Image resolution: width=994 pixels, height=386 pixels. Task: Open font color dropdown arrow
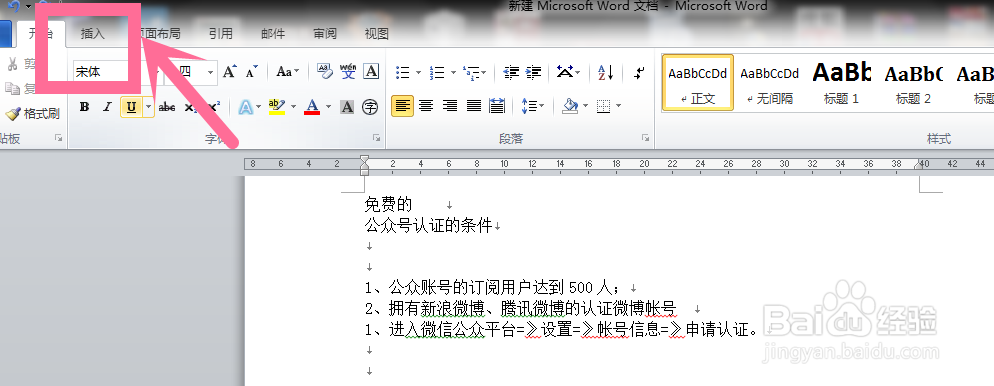click(x=328, y=107)
